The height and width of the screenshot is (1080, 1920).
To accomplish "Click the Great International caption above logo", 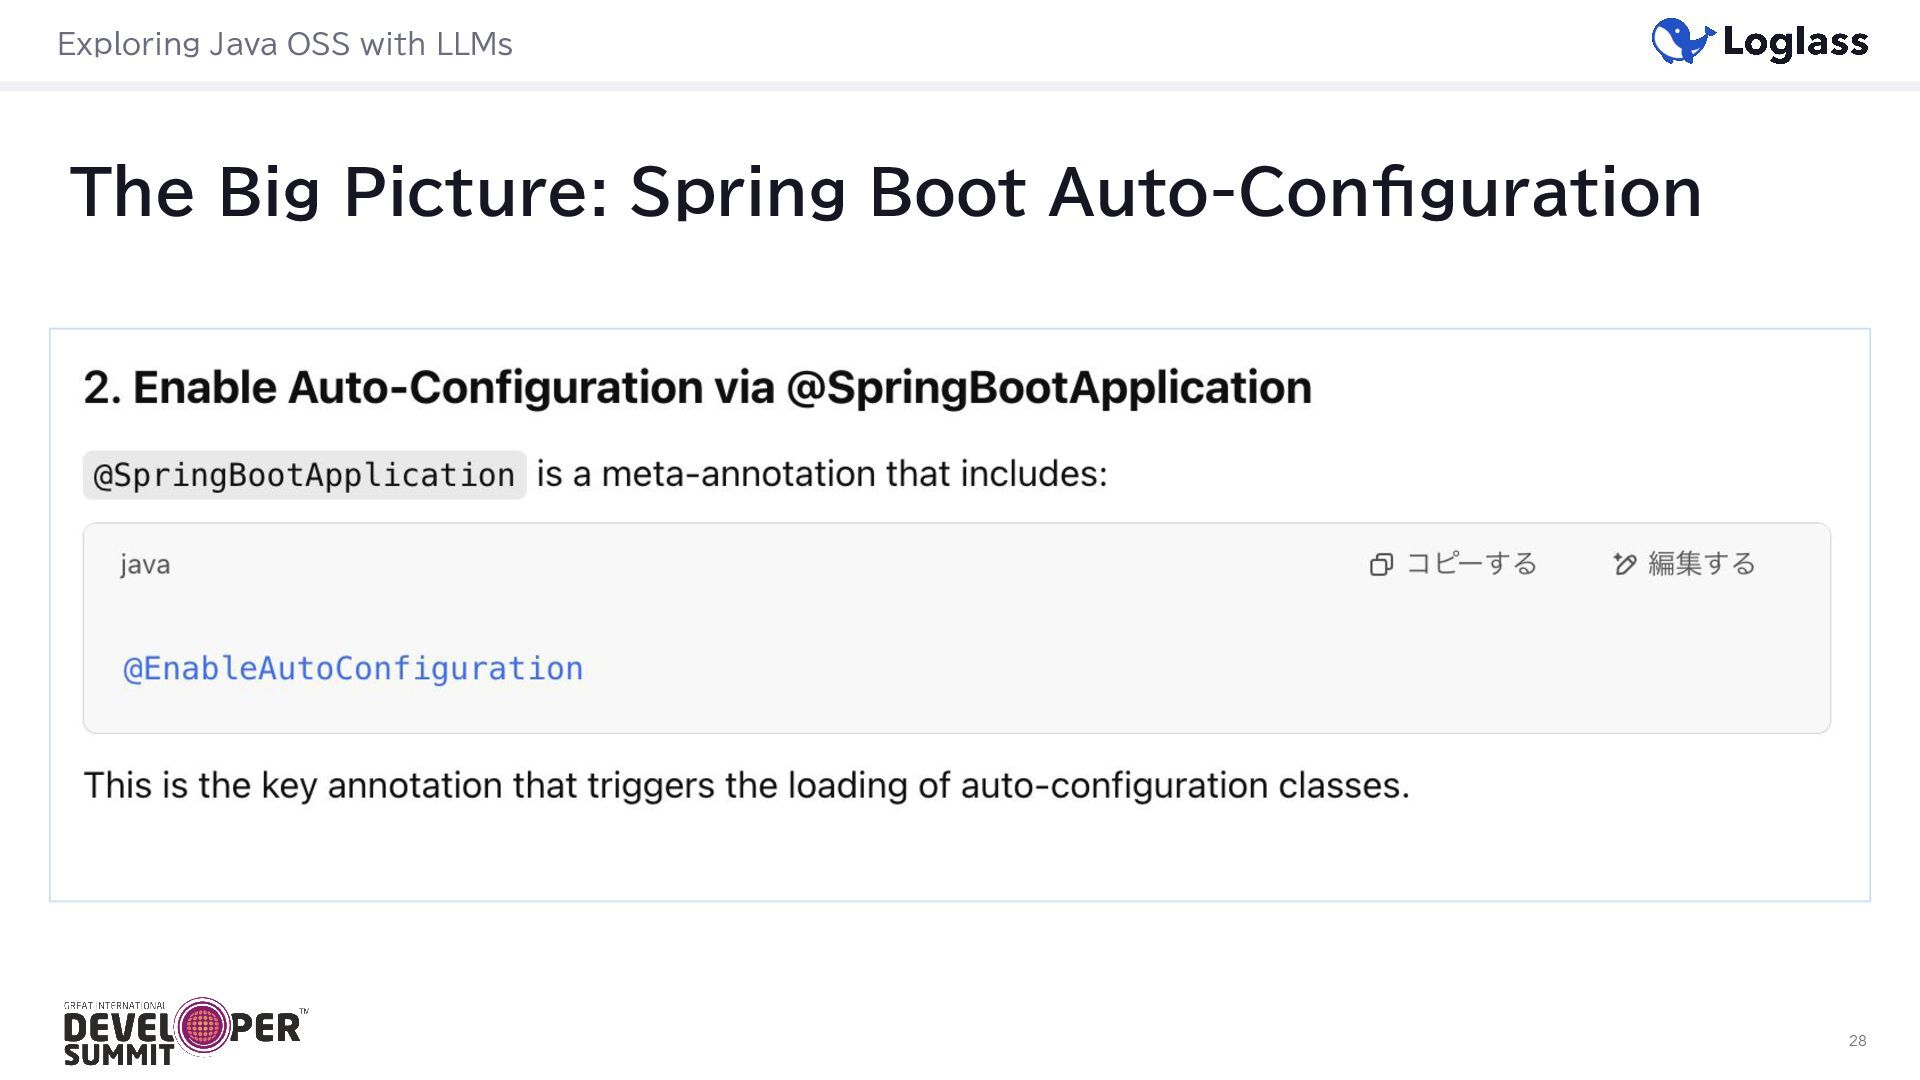I will [115, 1006].
